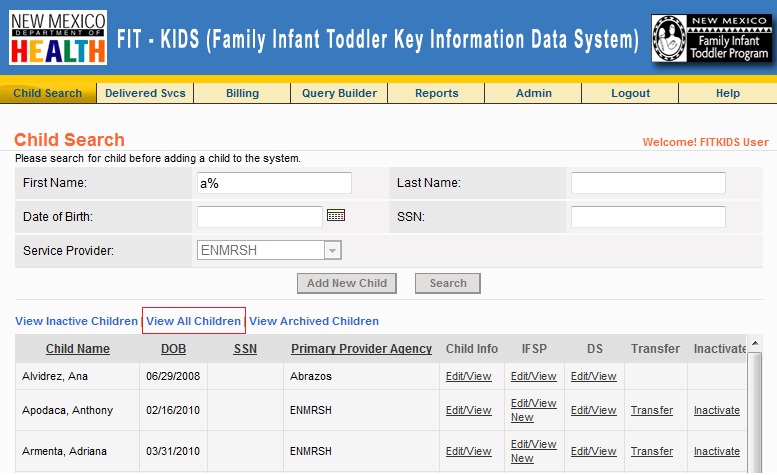This screenshot has height=475, width=777.
Task: Click the Search button
Action: [448, 283]
